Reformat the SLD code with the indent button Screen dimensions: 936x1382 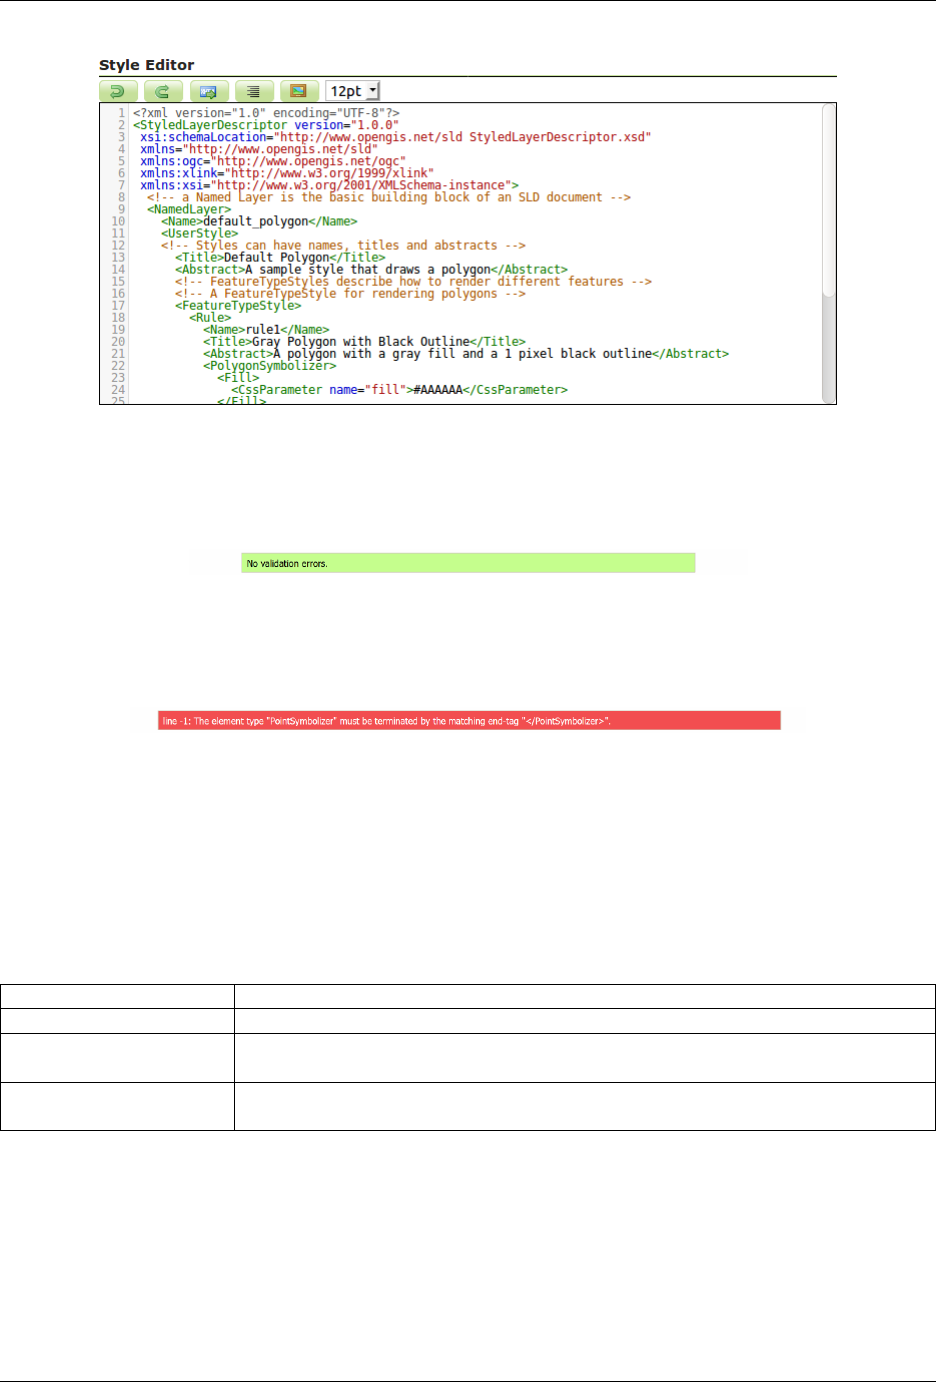coord(254,91)
